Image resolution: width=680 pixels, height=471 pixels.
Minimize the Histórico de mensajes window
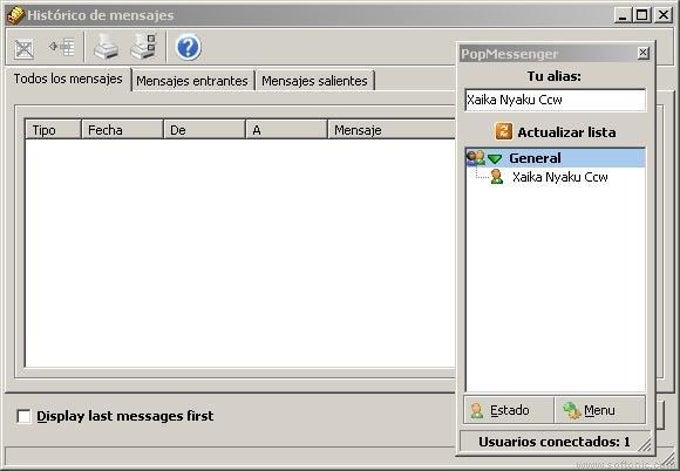tap(624, 15)
